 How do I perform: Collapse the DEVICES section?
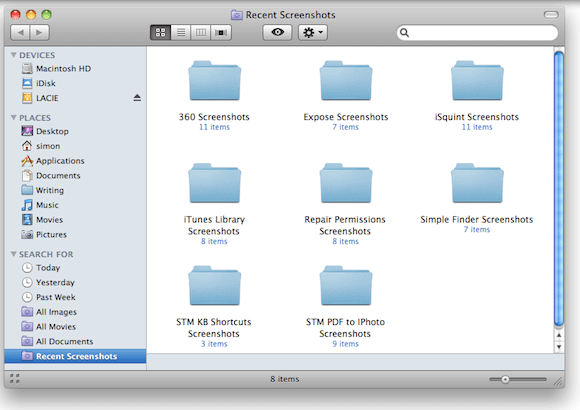pos(14,55)
